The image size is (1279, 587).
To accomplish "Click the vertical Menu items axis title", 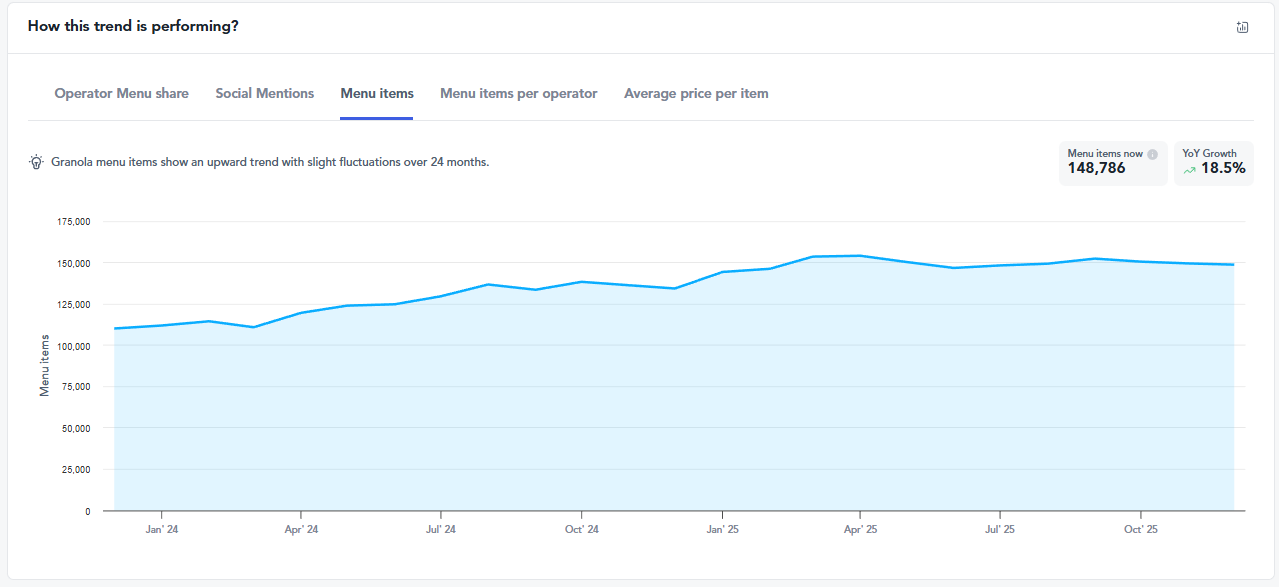I will pyautogui.click(x=44, y=365).
